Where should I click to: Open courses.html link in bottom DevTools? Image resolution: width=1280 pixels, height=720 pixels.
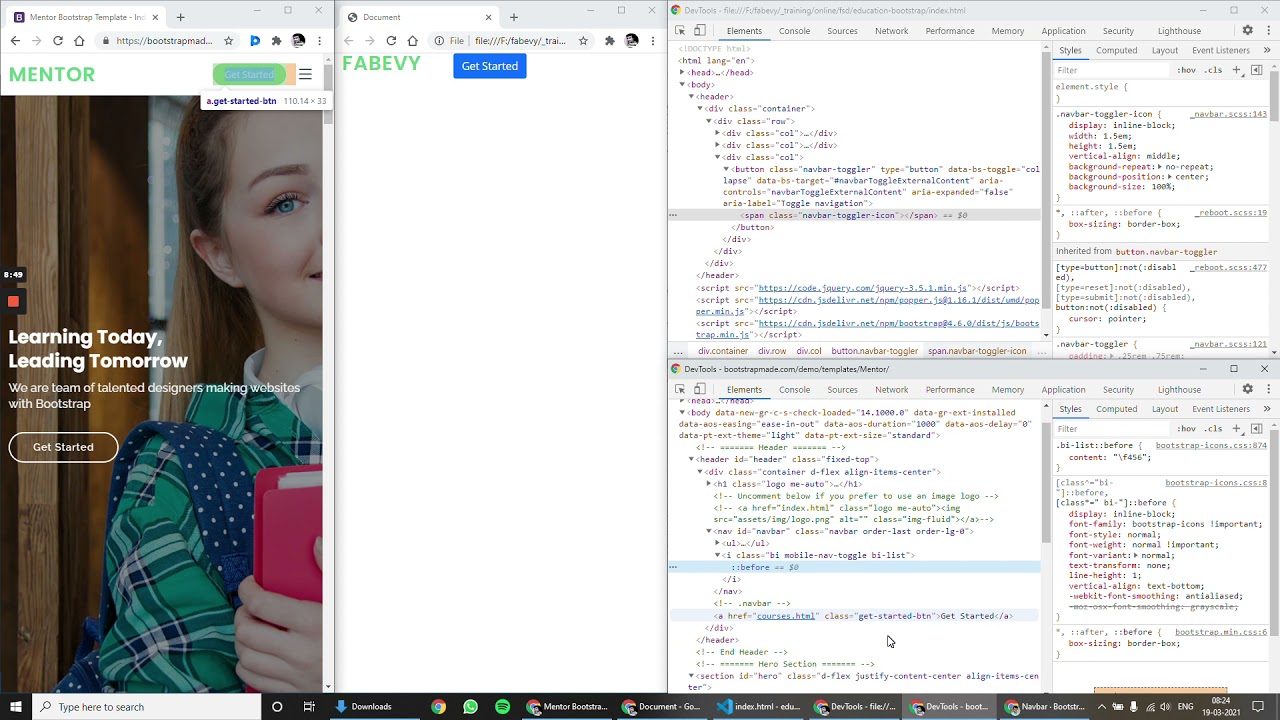(x=786, y=616)
